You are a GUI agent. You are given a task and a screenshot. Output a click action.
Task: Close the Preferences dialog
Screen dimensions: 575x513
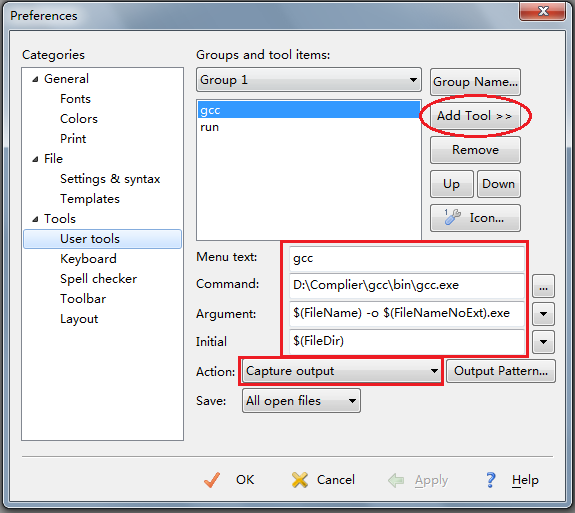tap(543, 11)
